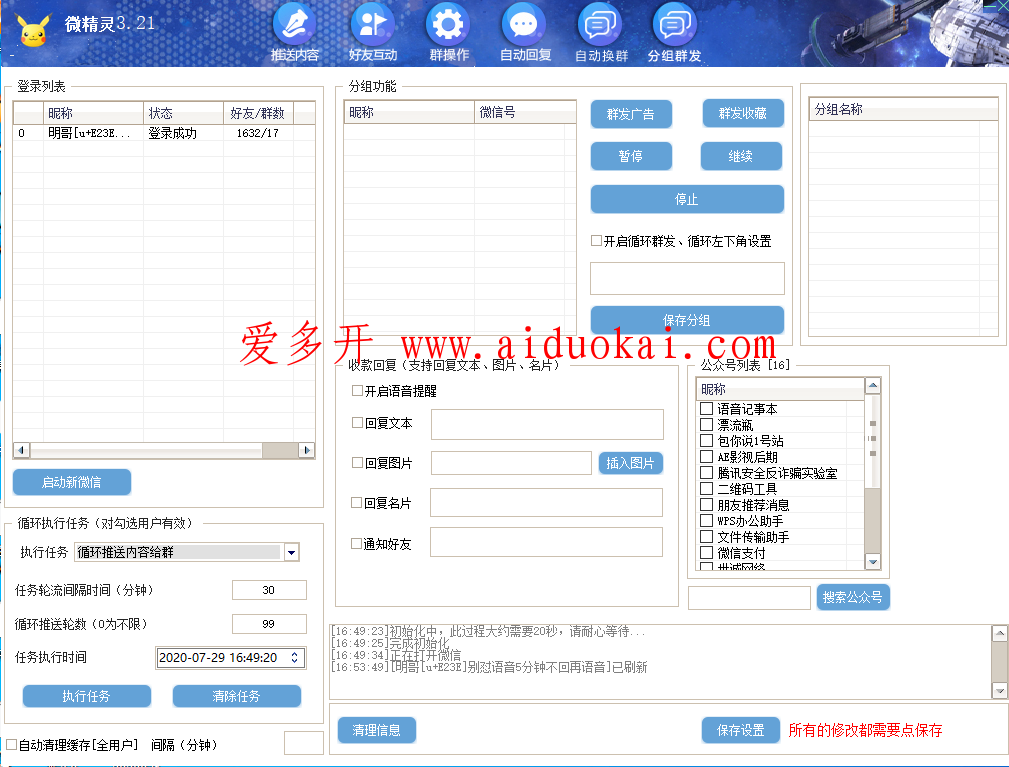
Task: Check 漂流瓶 in 公众号列表
Action: (706, 425)
